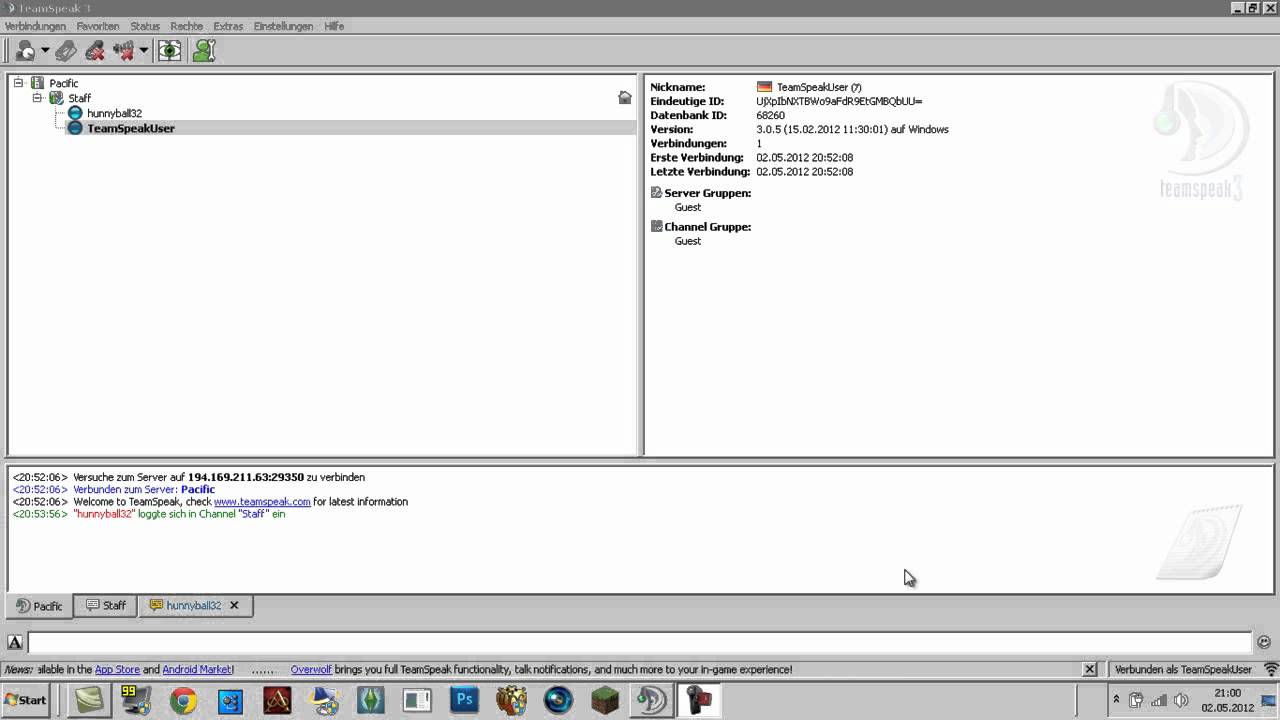The width and height of the screenshot is (1280, 720).
Task: Click the German flag beside the nickname
Action: click(x=765, y=87)
